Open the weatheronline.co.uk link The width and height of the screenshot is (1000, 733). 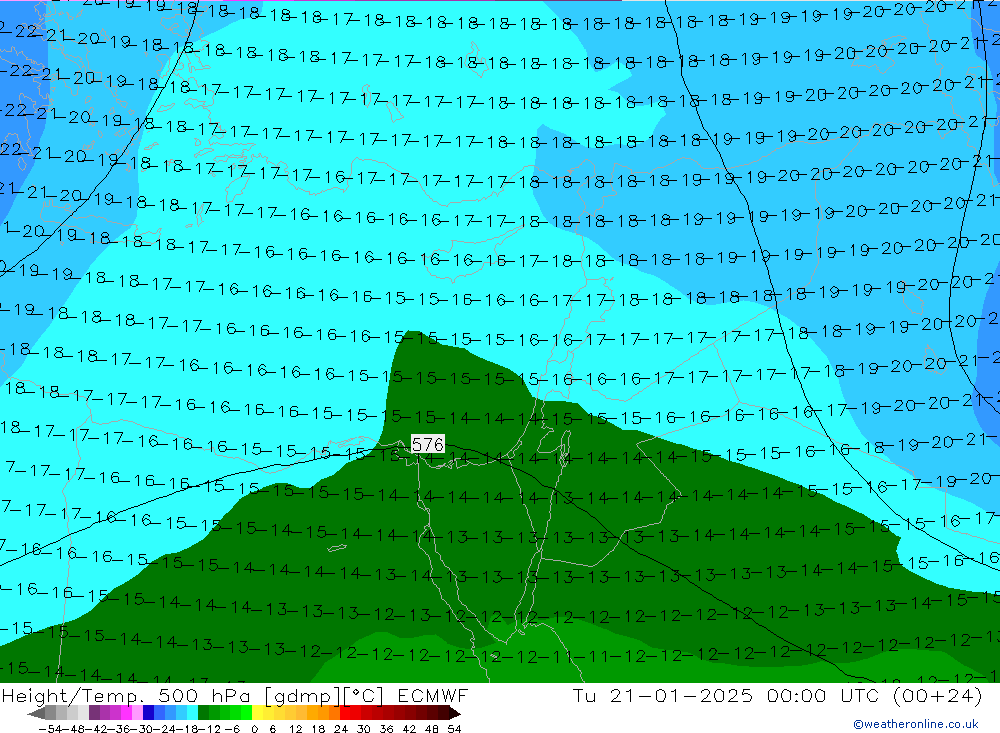(x=916, y=724)
